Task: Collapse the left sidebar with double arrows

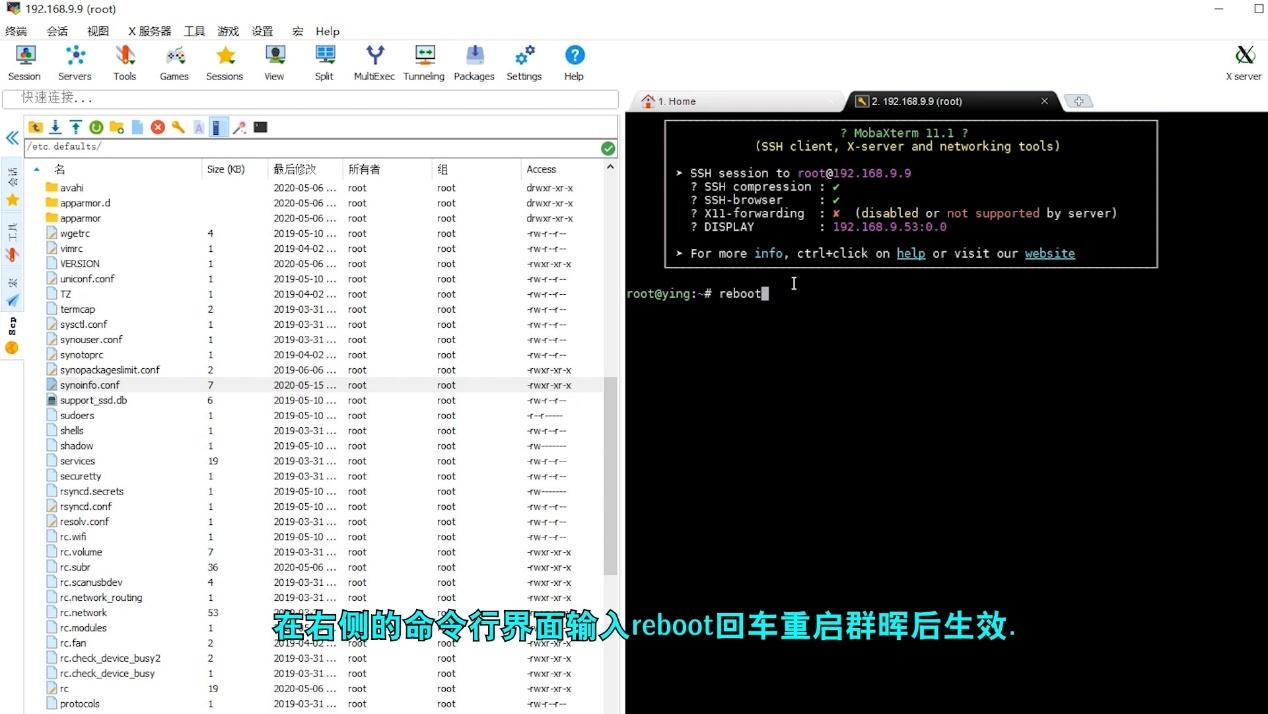Action: (x=11, y=138)
